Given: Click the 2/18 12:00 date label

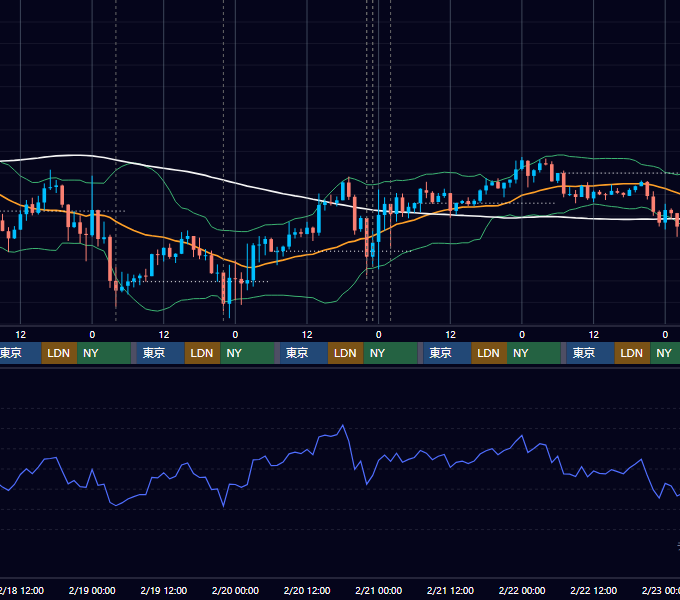Looking at the screenshot, I should [21, 590].
